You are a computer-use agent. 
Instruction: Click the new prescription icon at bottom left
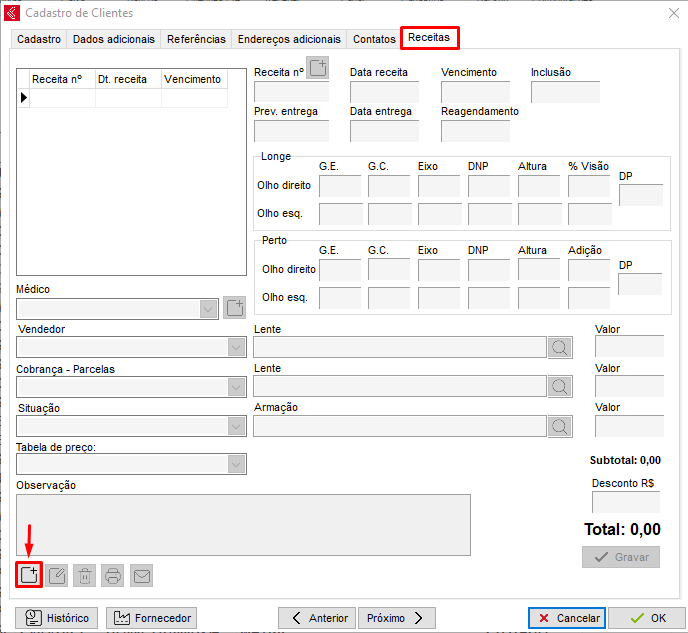coord(29,575)
